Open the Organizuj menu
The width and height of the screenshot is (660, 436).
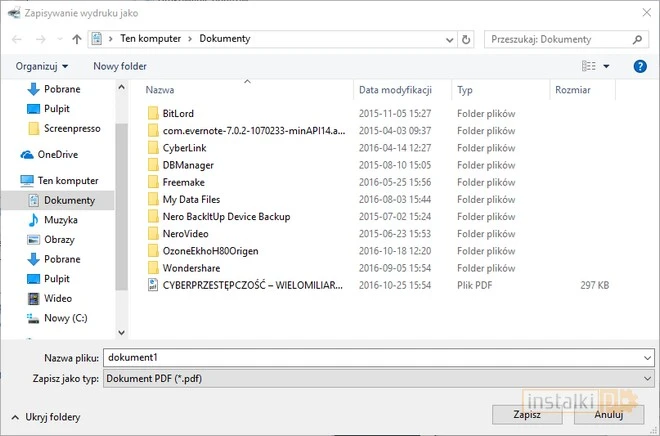coord(42,66)
